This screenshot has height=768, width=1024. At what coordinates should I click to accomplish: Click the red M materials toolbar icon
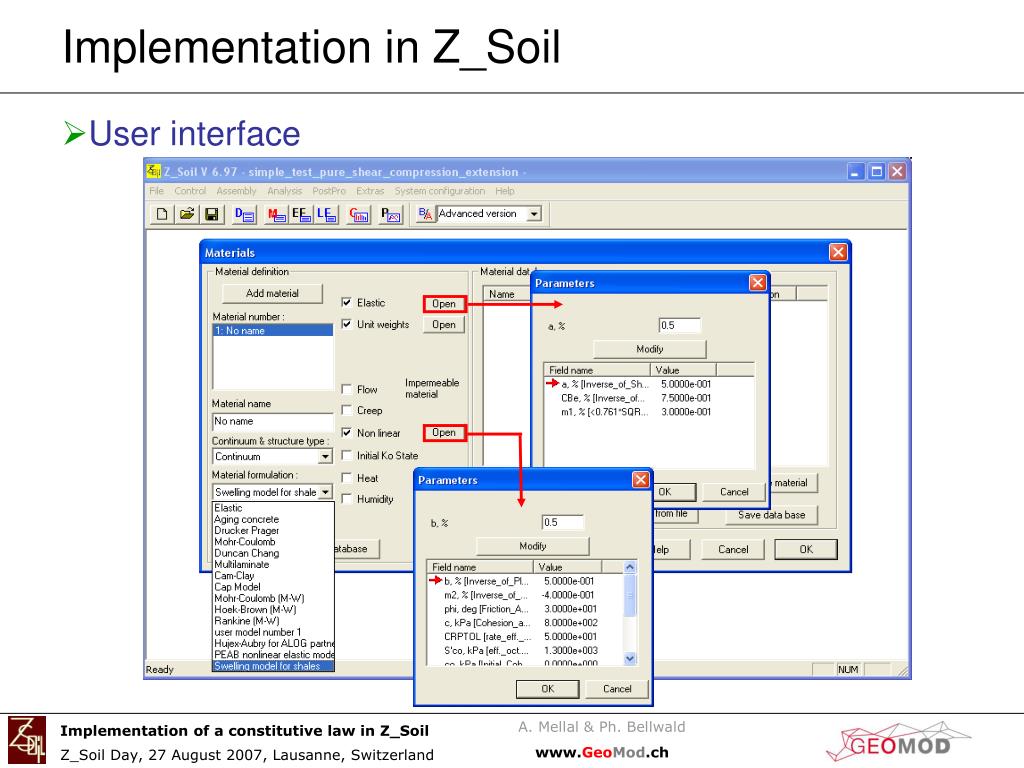click(x=276, y=214)
